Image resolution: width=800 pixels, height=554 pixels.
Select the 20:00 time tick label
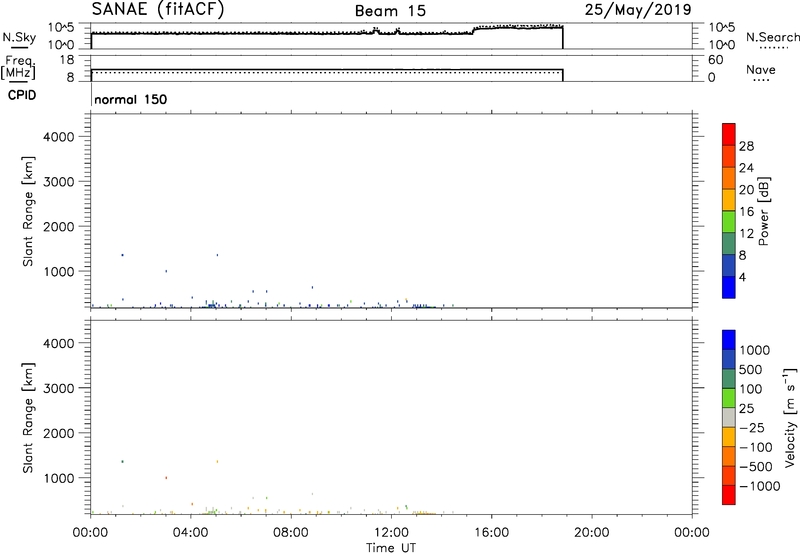pos(592,533)
